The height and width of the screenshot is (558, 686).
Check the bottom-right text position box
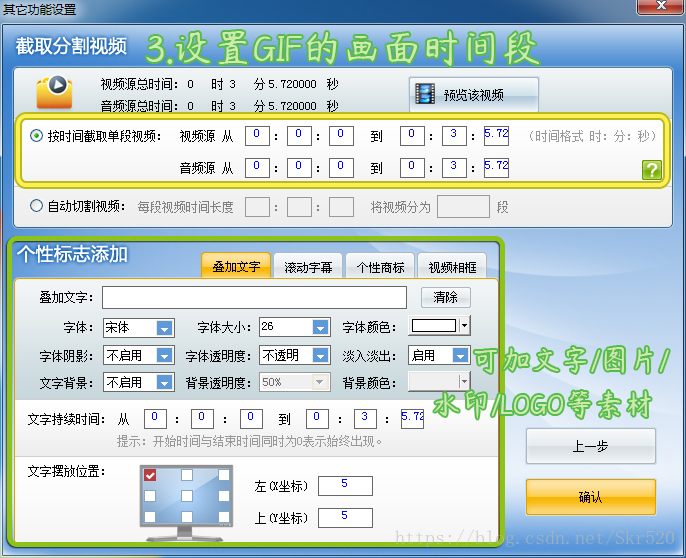pos(224,517)
